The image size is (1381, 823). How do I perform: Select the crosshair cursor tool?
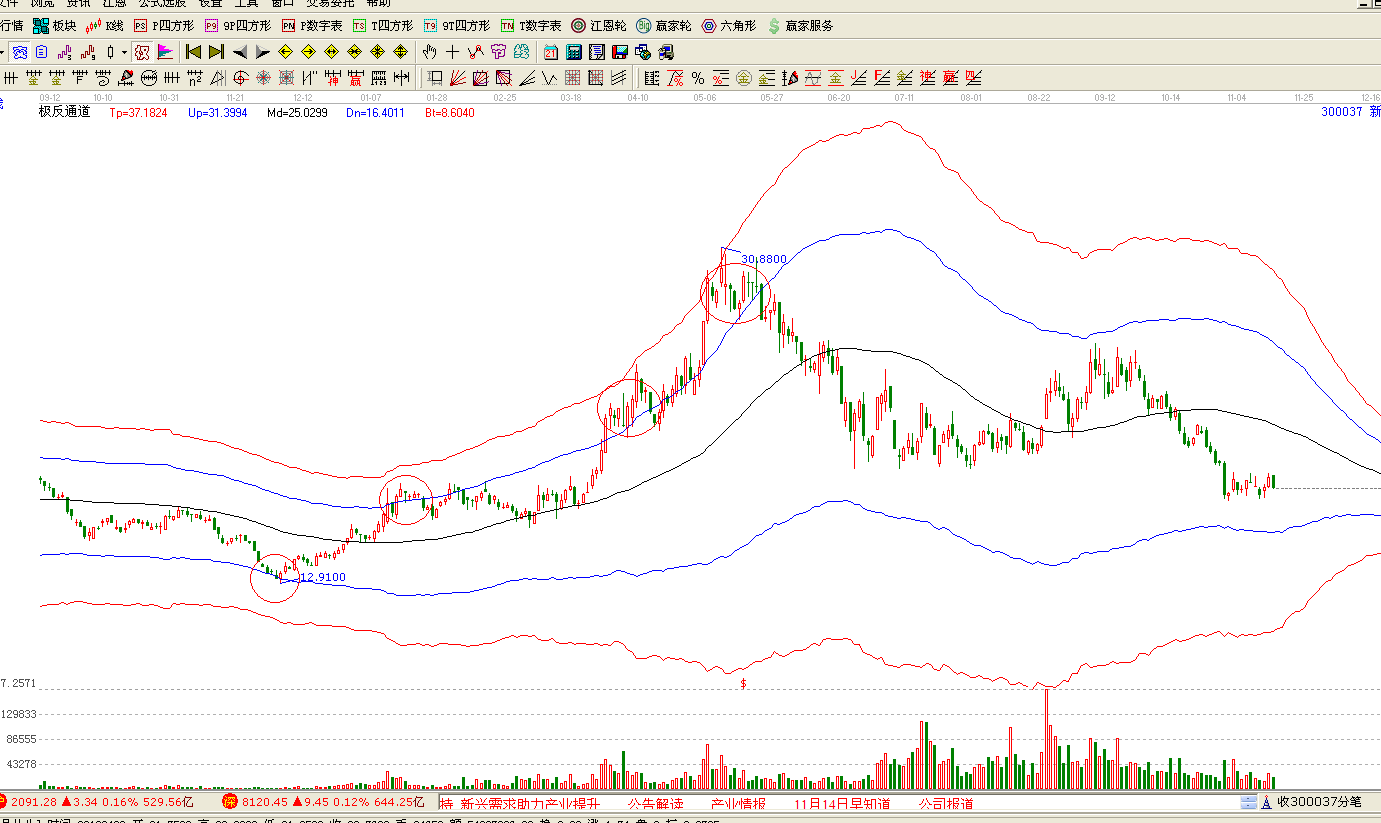[x=452, y=52]
